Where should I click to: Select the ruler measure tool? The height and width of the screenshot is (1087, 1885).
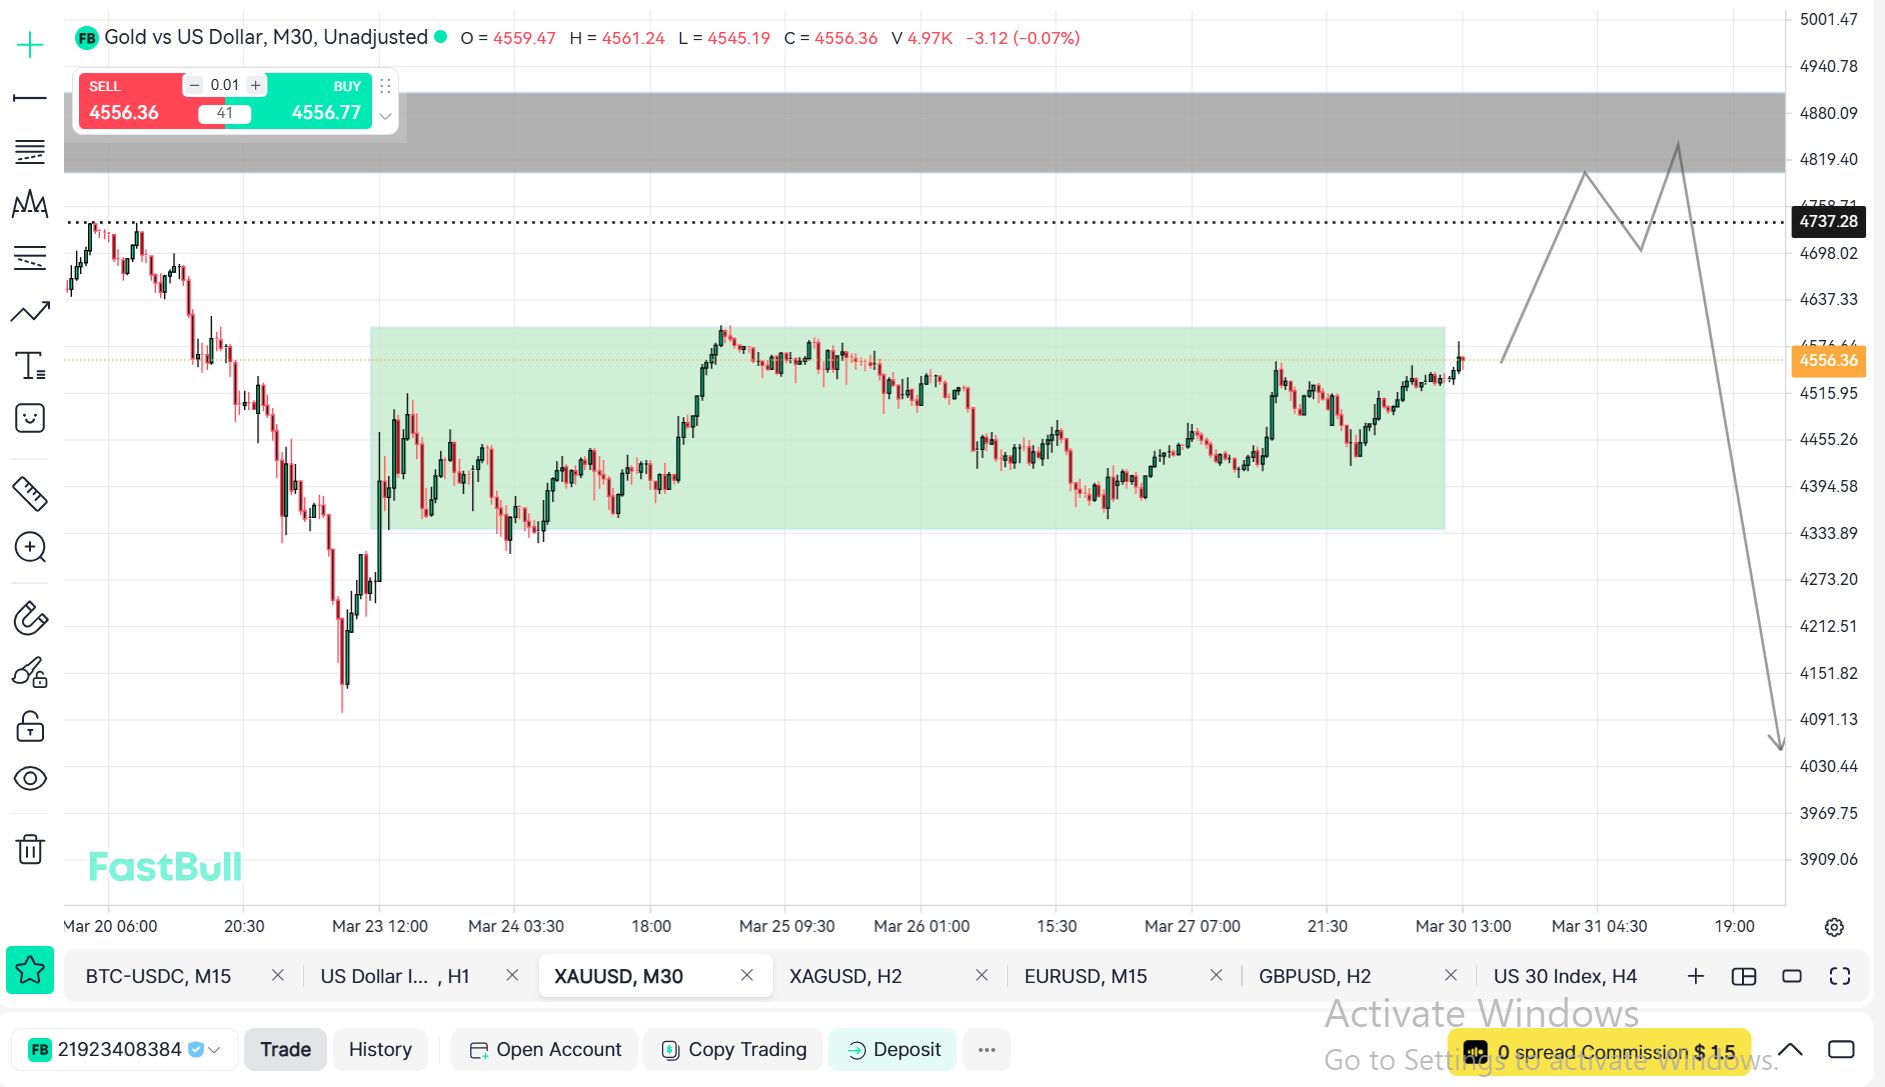point(30,493)
